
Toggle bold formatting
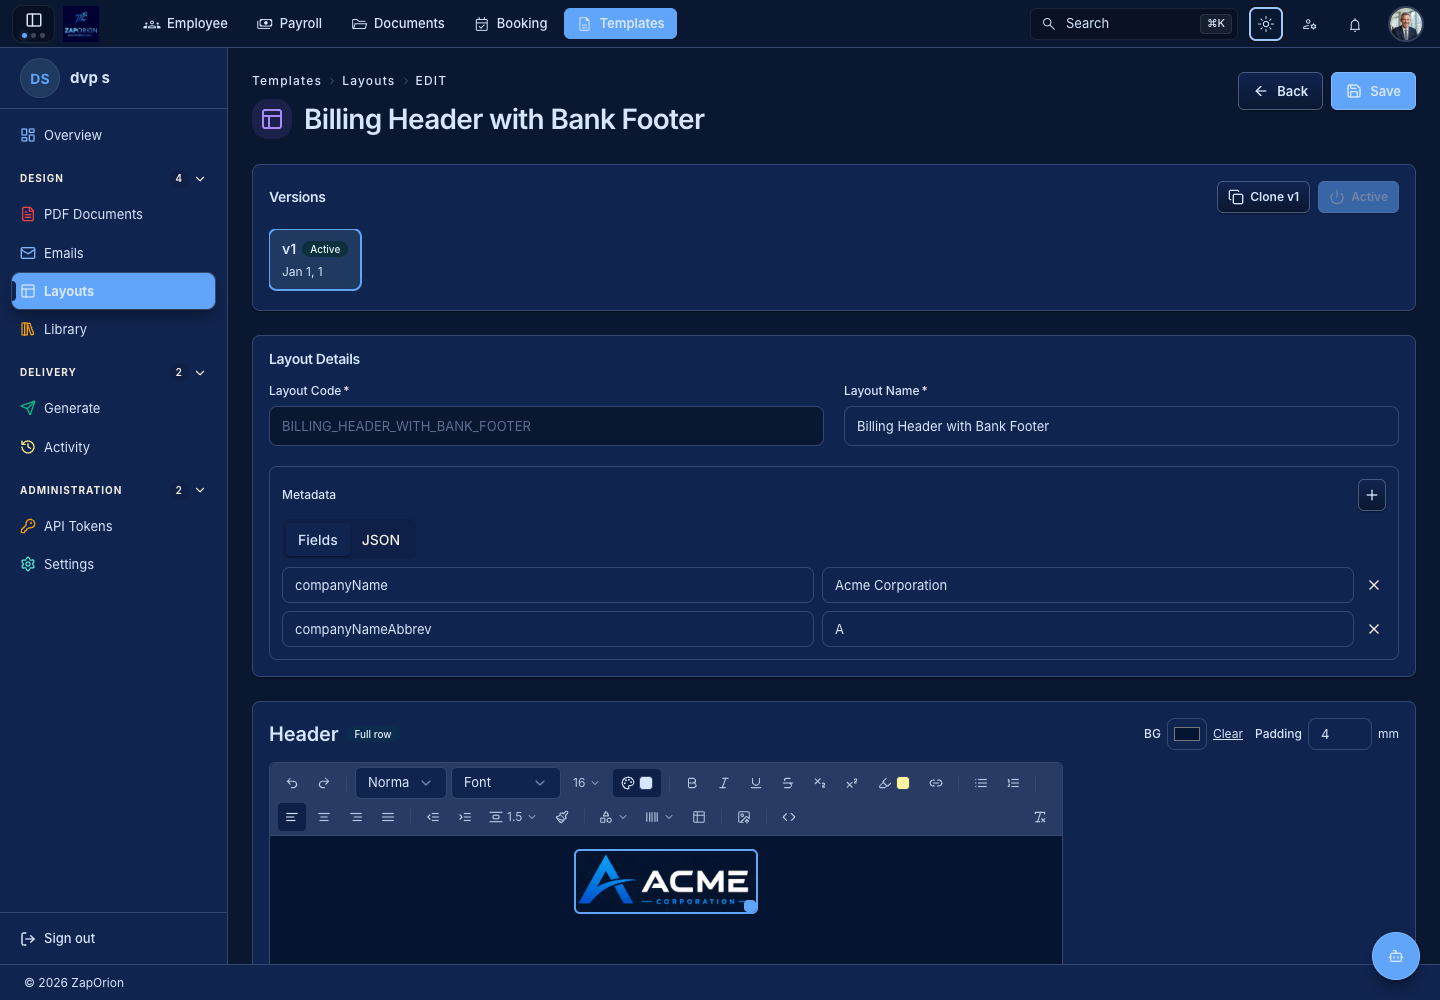coord(692,783)
